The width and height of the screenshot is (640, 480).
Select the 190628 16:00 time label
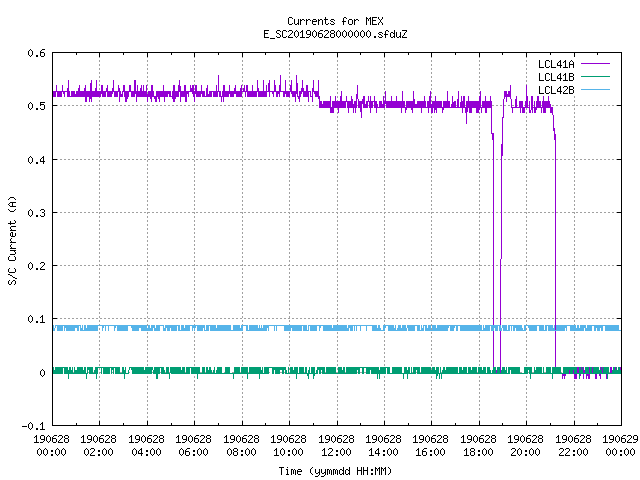tap(430, 446)
